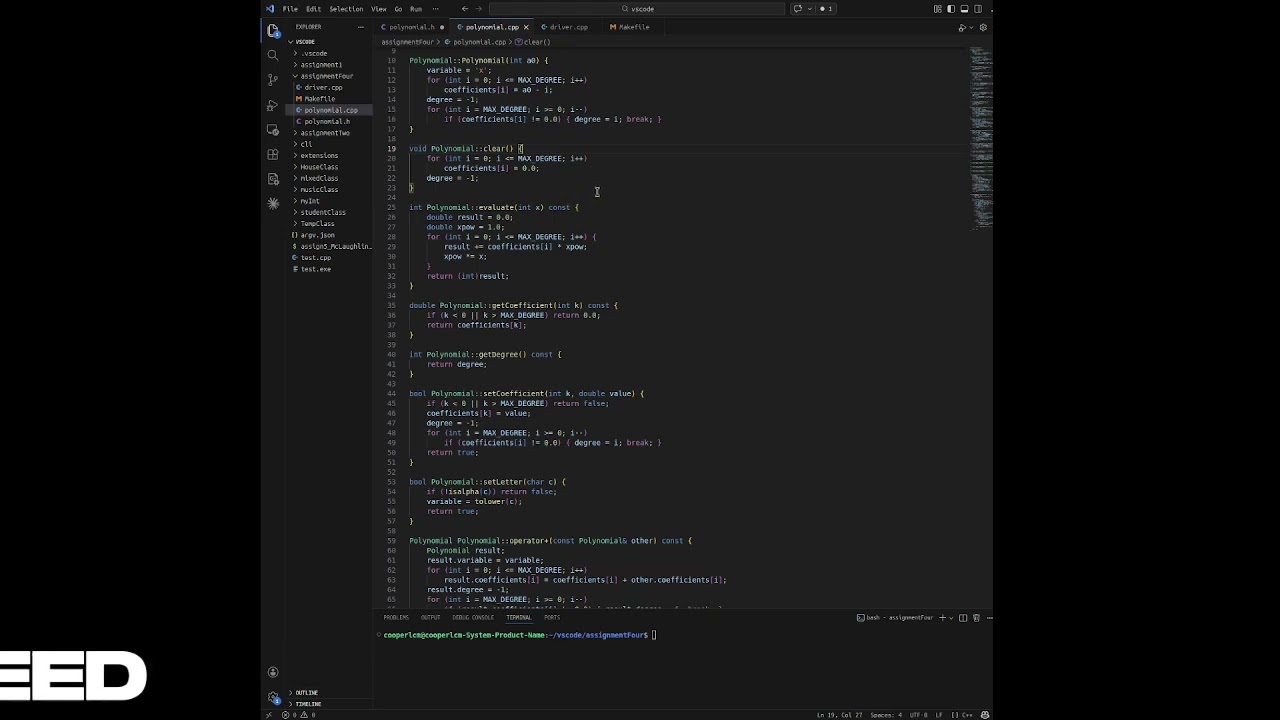Switch to the polynomial.h editor tab

(412, 27)
